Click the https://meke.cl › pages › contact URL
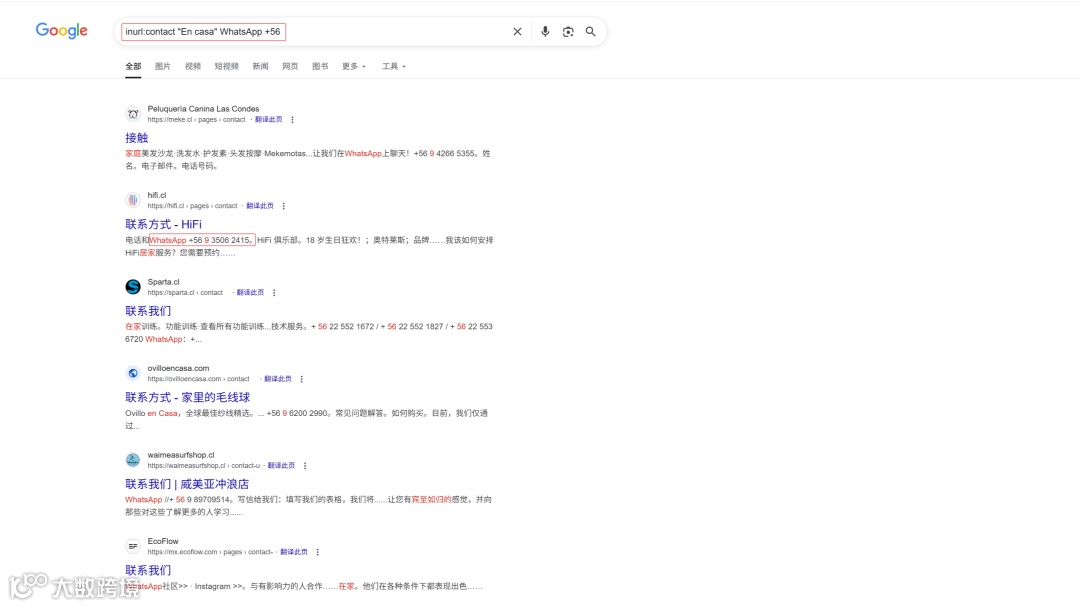1080x607 pixels. click(x=196, y=120)
